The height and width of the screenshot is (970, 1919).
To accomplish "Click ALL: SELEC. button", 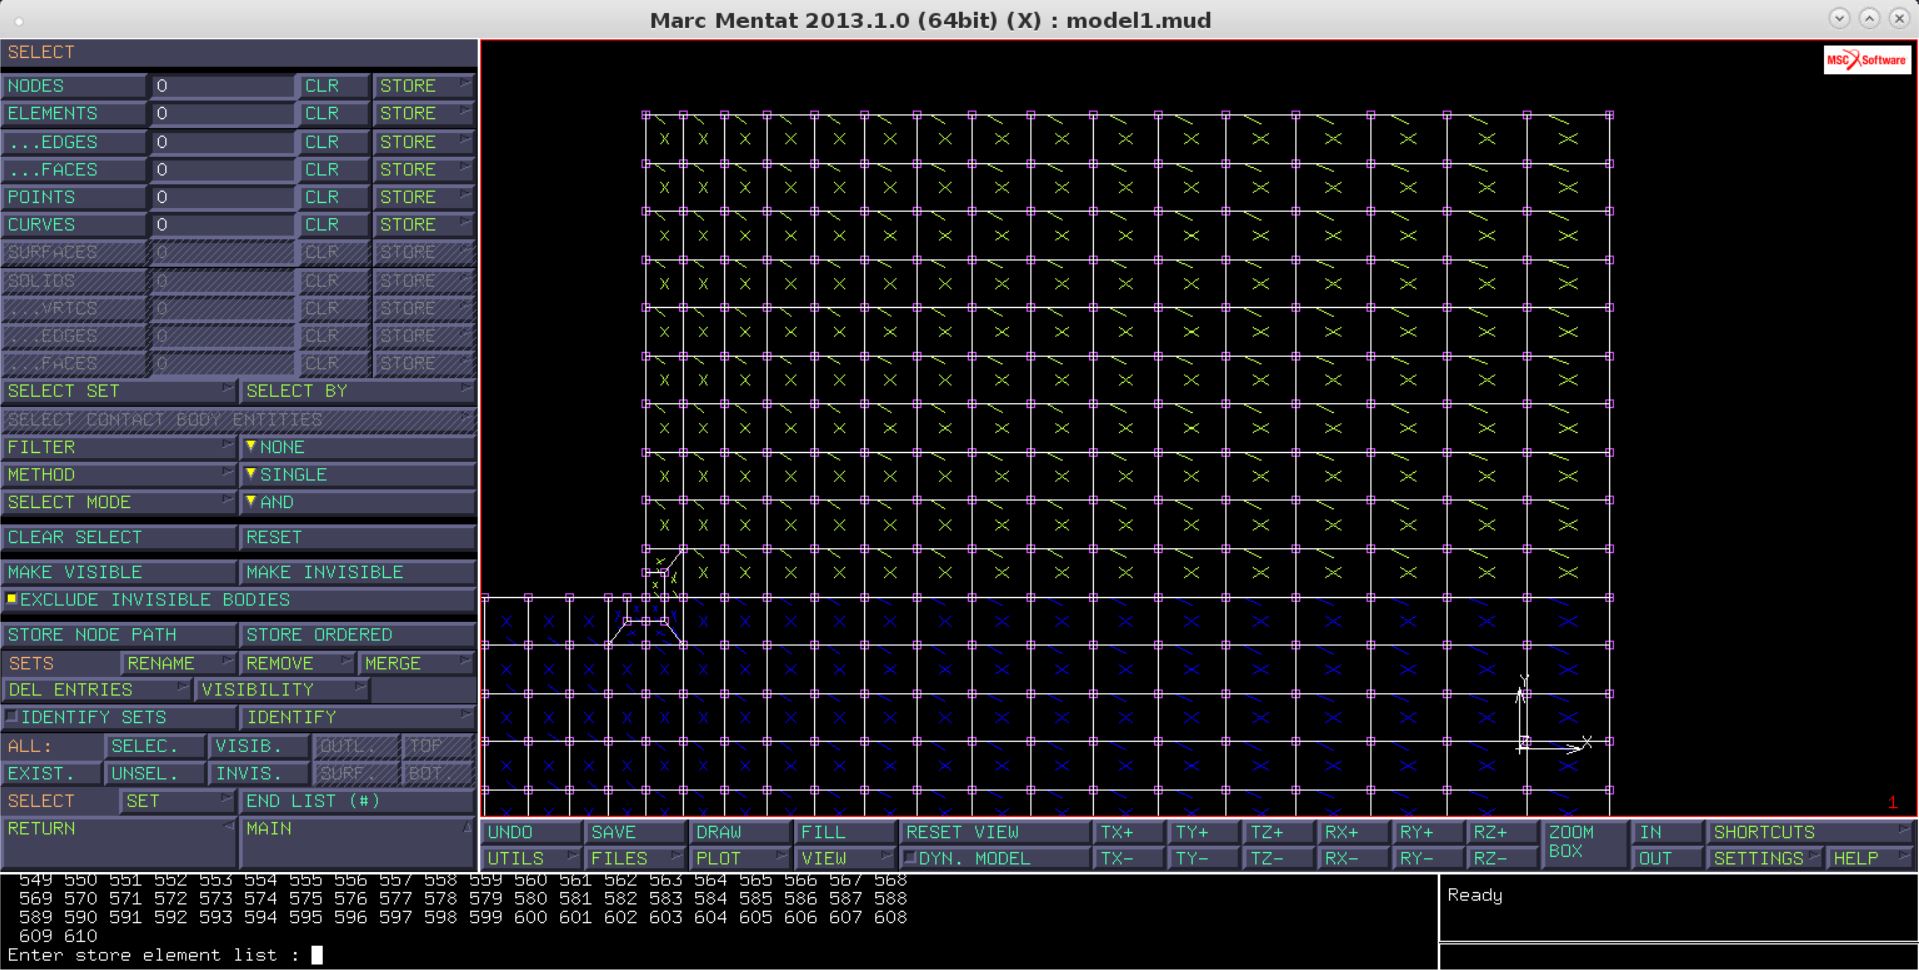I will pos(155,746).
